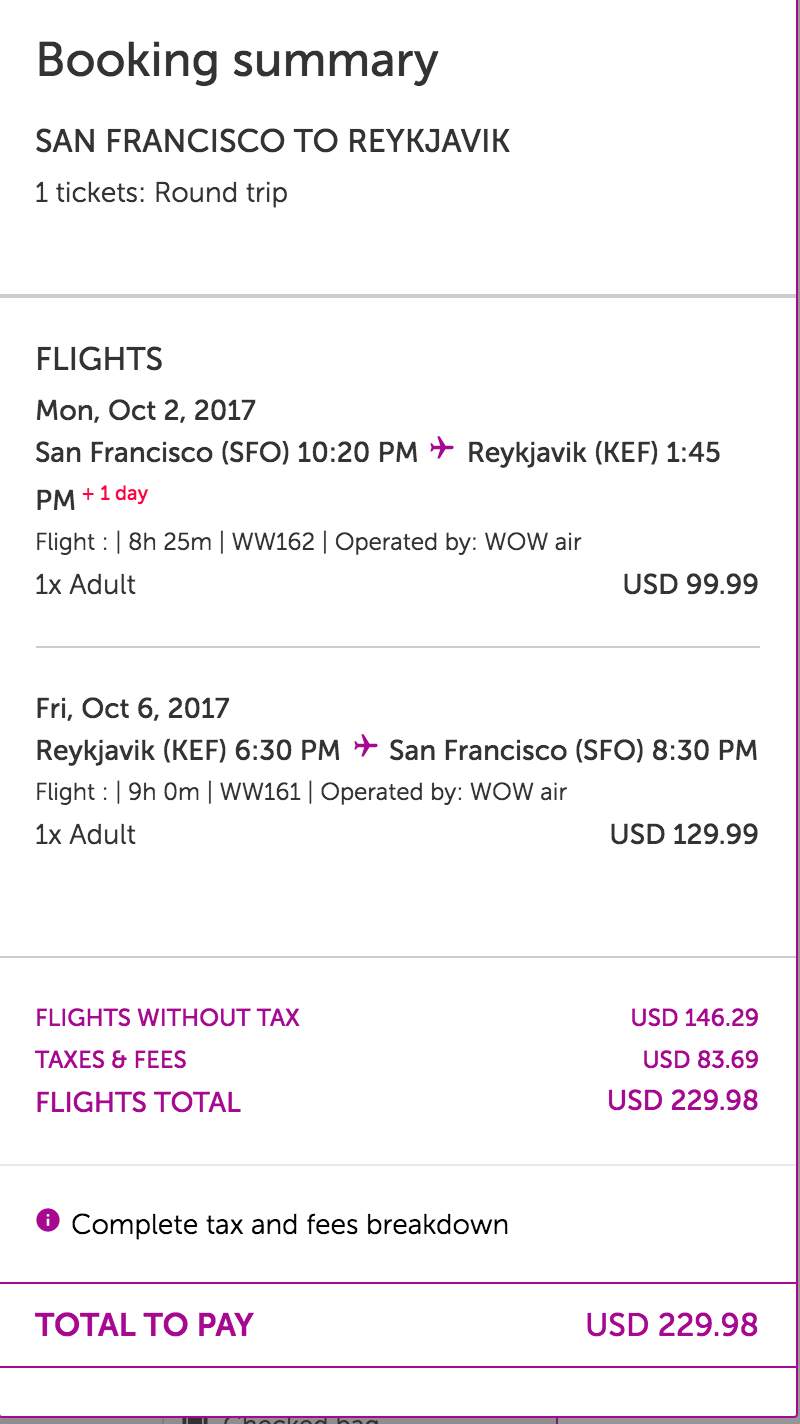
Task: Click the Total To Pay label
Action: click(145, 1325)
